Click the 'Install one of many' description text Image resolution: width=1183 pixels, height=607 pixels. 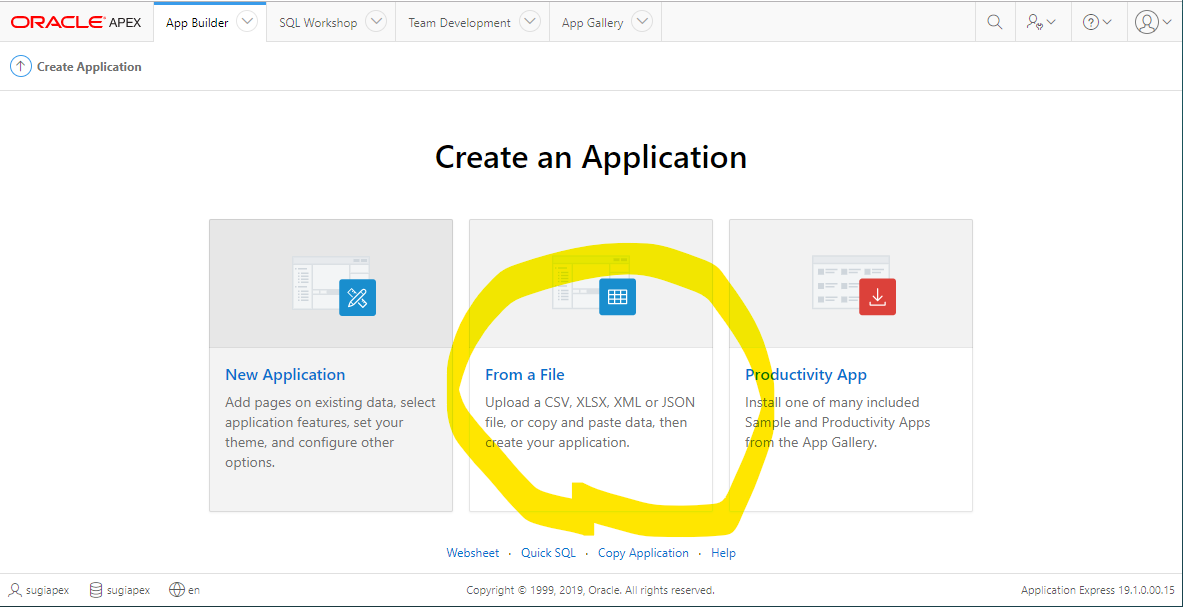coord(837,422)
